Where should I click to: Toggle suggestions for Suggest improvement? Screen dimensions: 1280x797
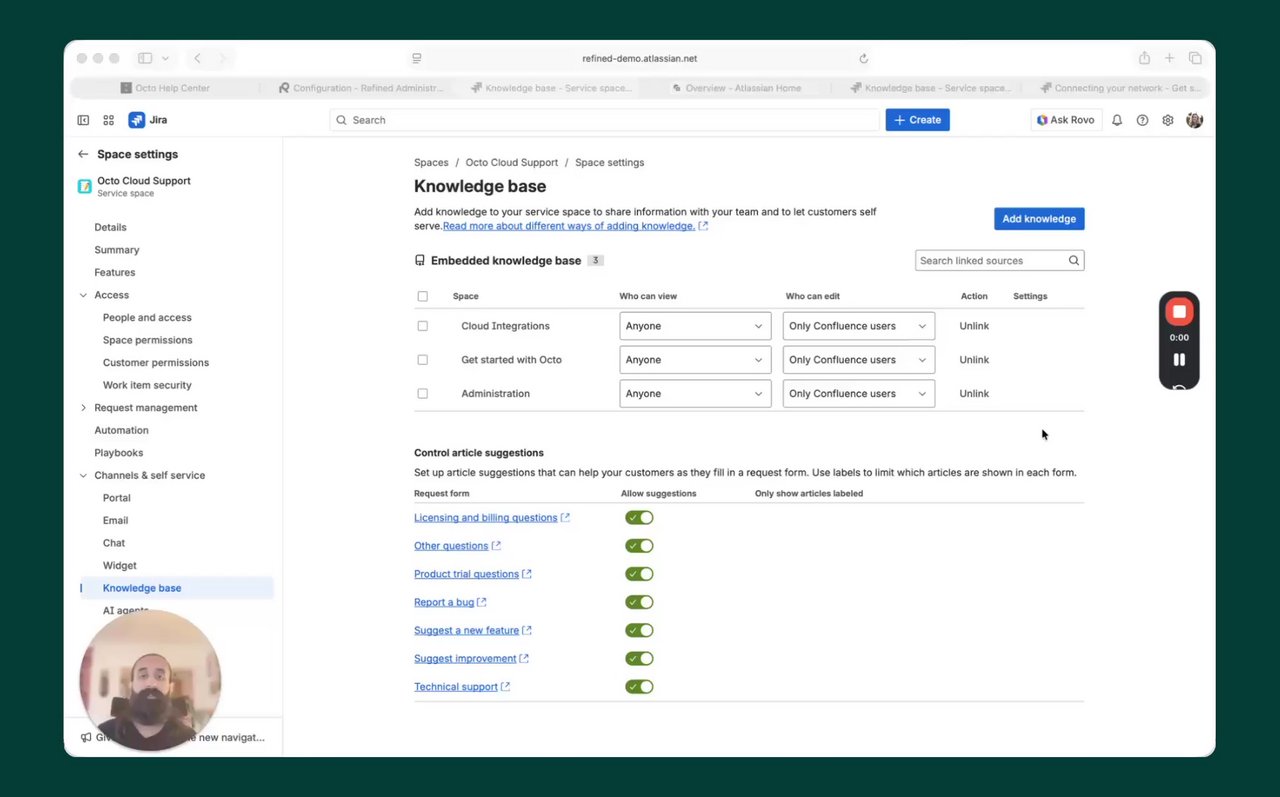pos(639,659)
